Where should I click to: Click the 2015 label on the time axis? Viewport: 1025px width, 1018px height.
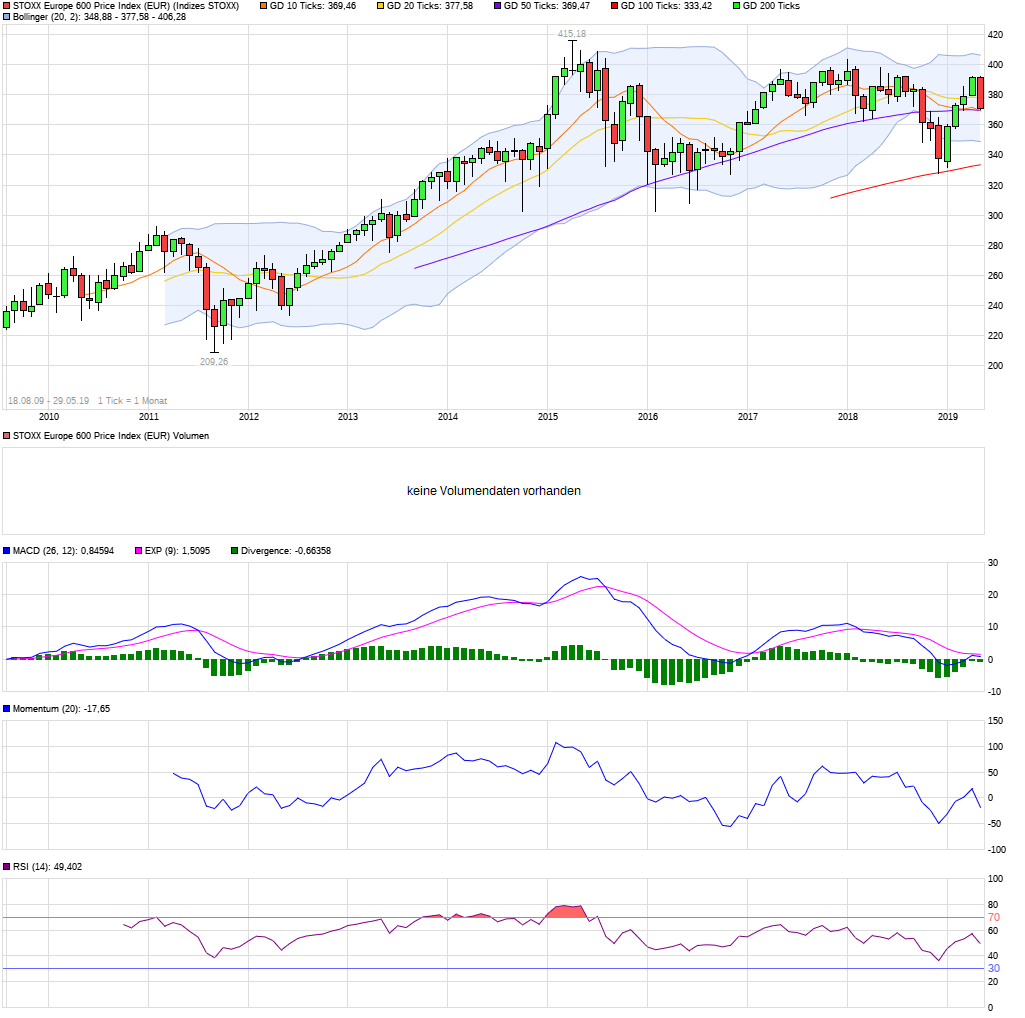548,415
